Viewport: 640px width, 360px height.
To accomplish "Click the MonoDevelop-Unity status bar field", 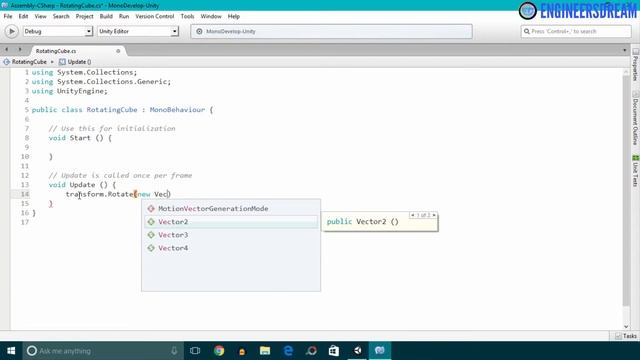I will (x=331, y=31).
